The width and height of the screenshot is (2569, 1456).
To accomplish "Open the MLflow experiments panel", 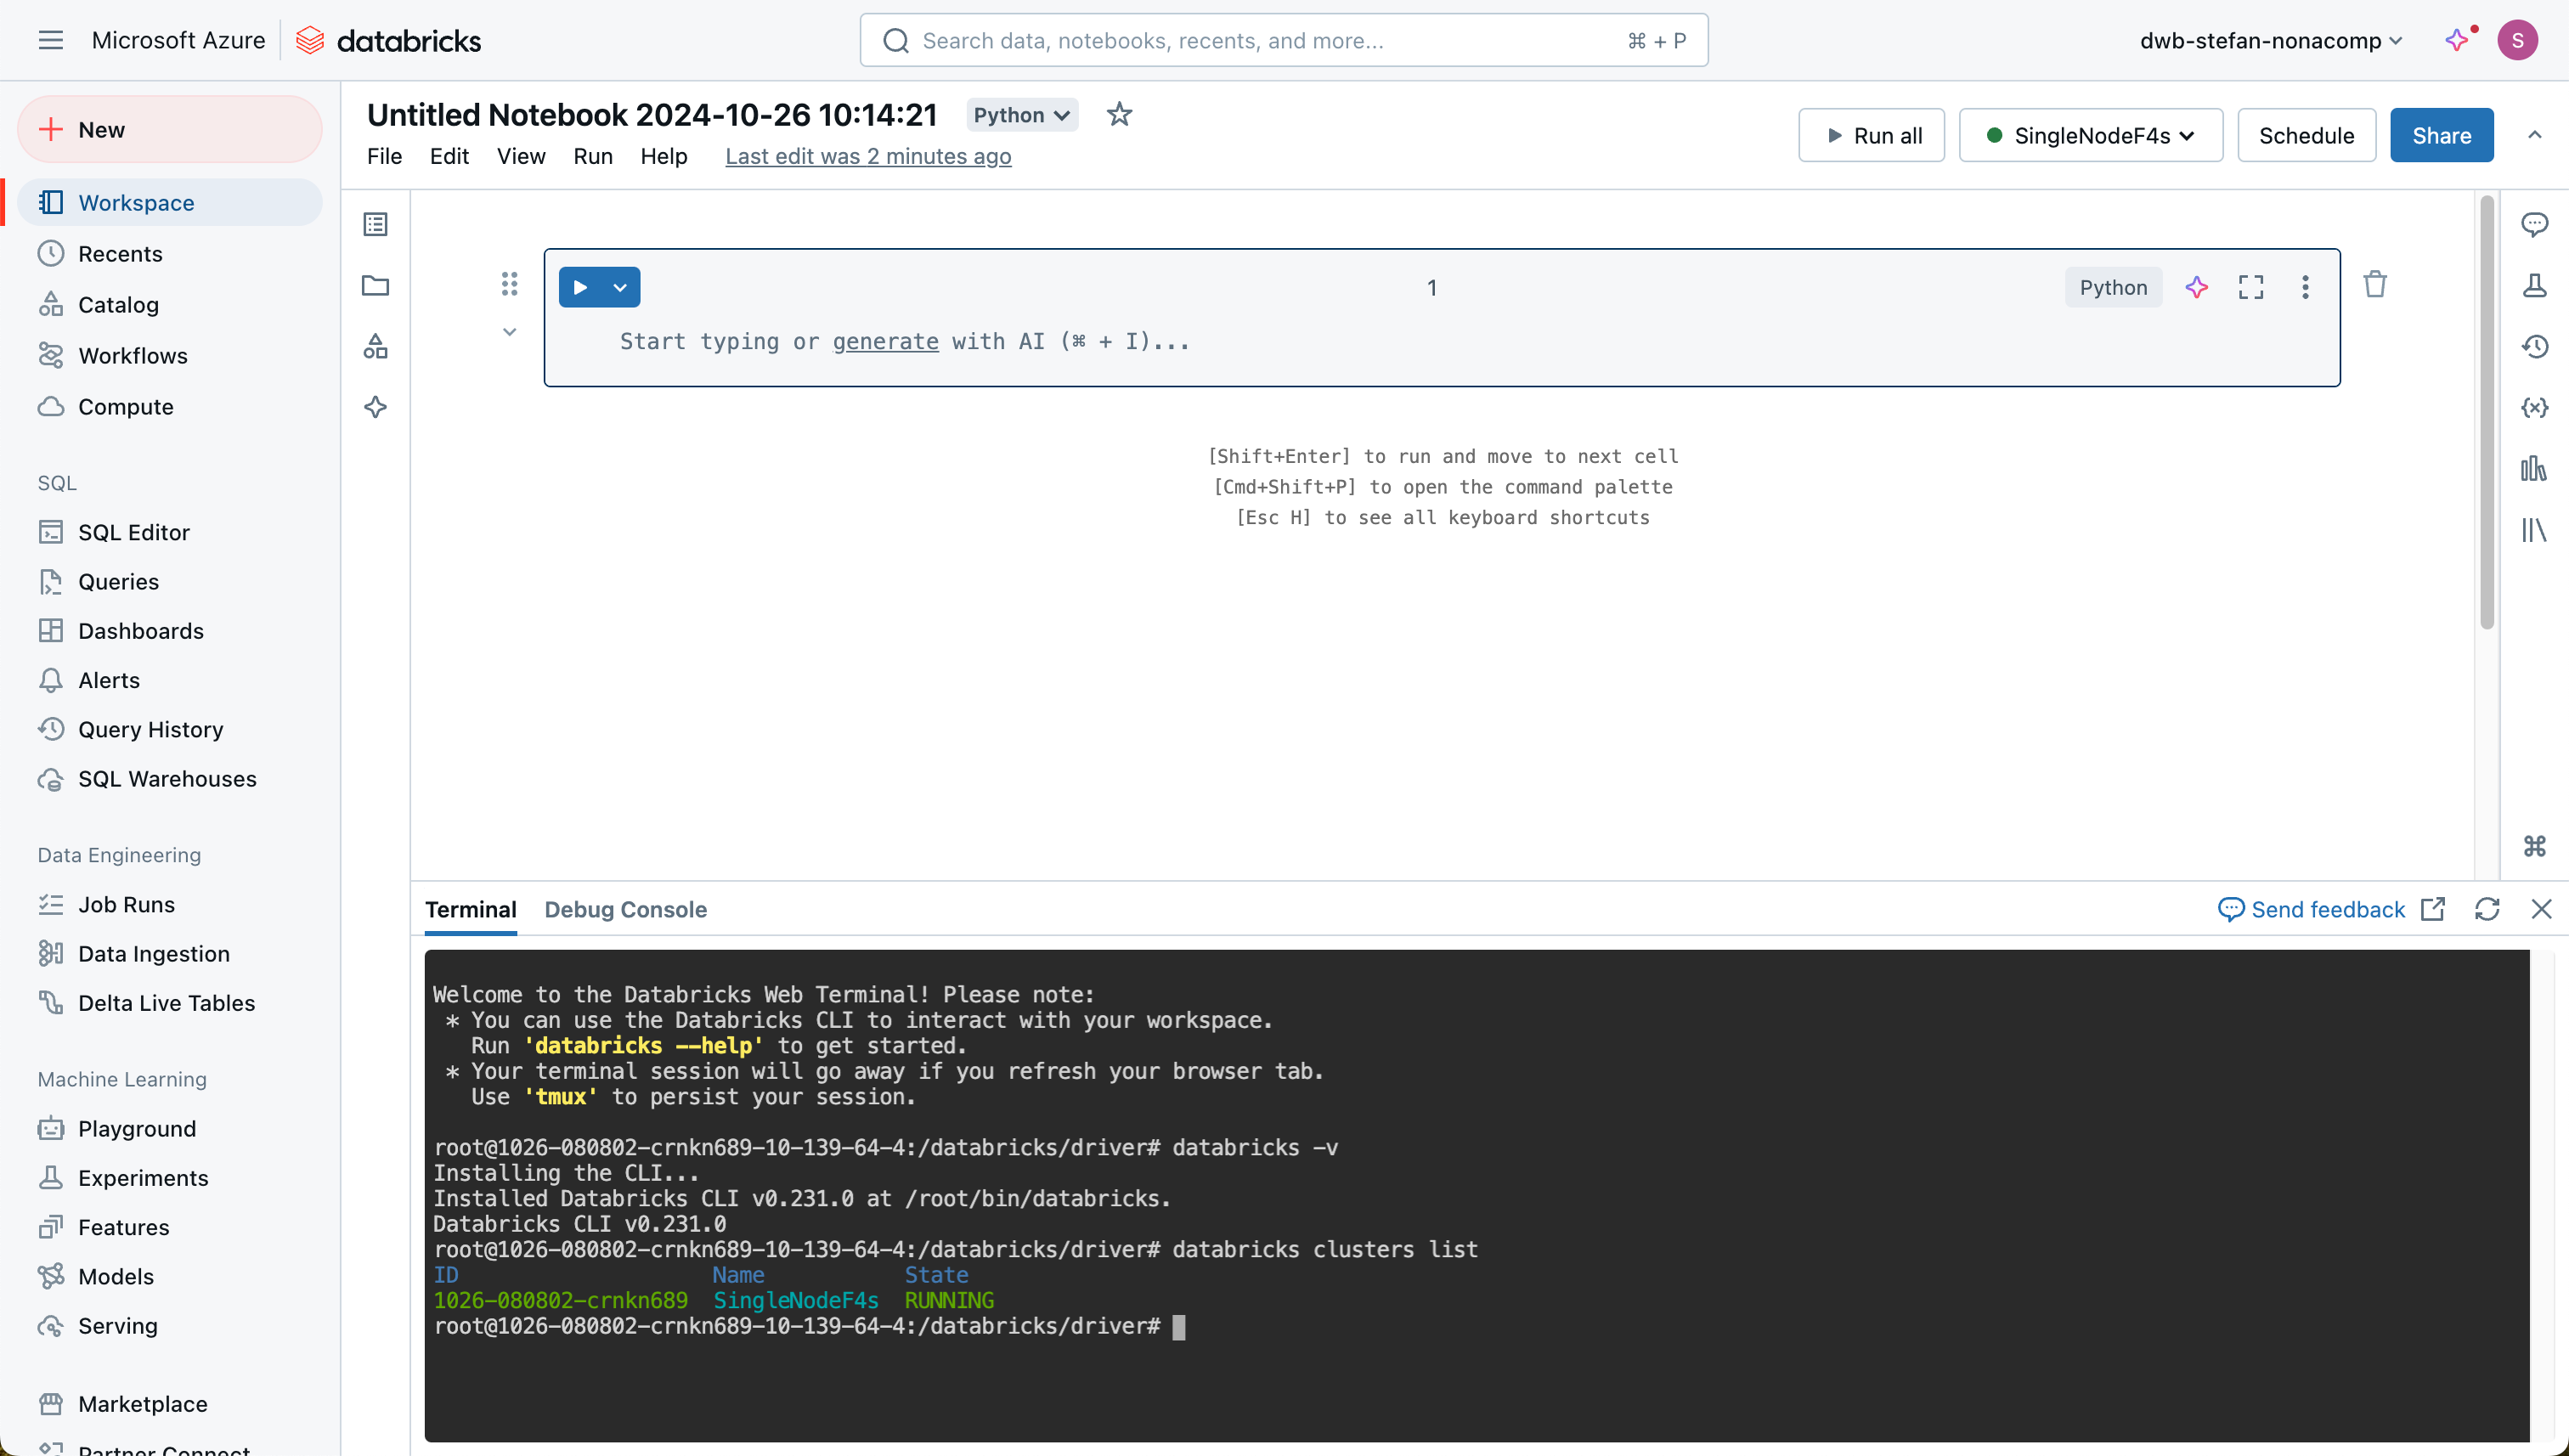I will click(2536, 286).
